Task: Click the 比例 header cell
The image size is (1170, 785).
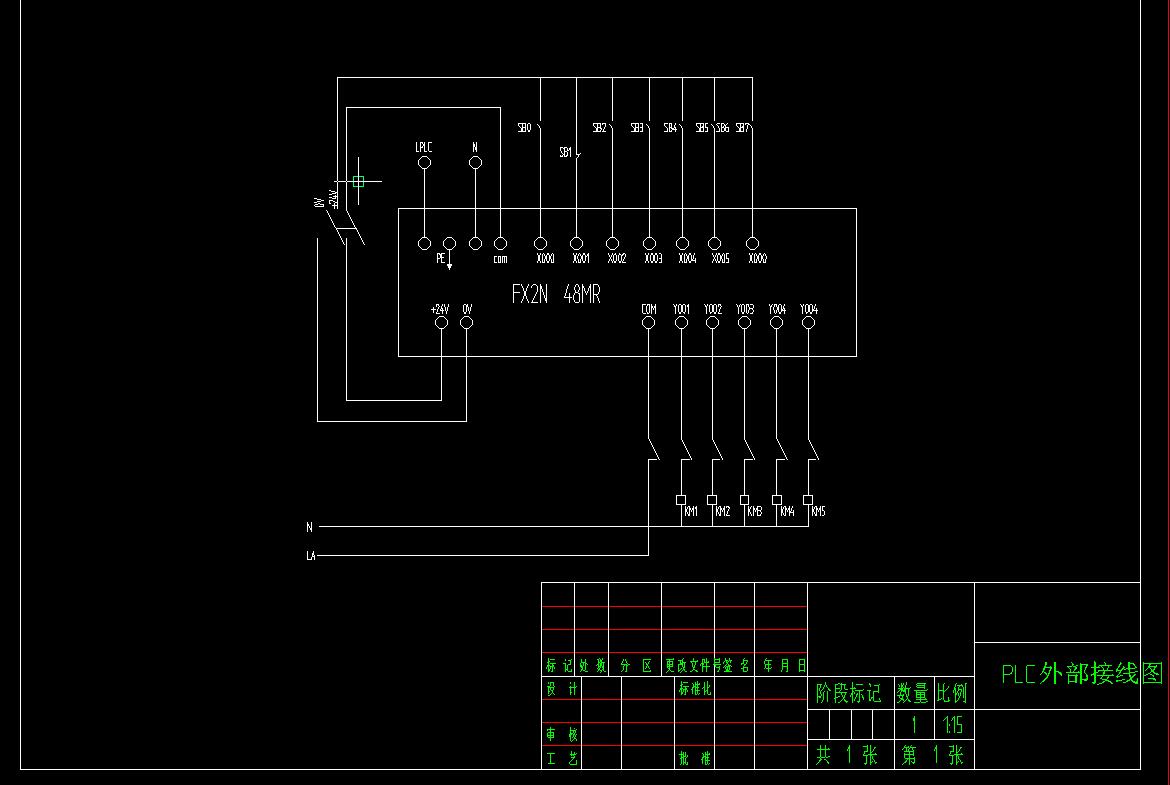Action: (x=952, y=693)
